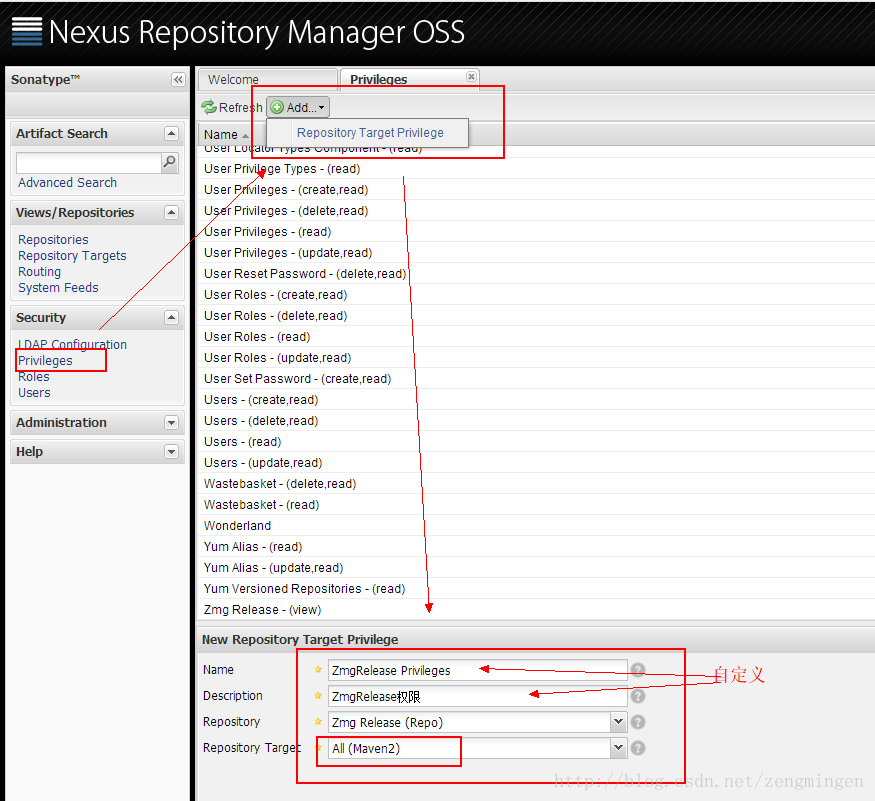
Task: Open the Repository dropdown arrow
Action: [x=618, y=722]
